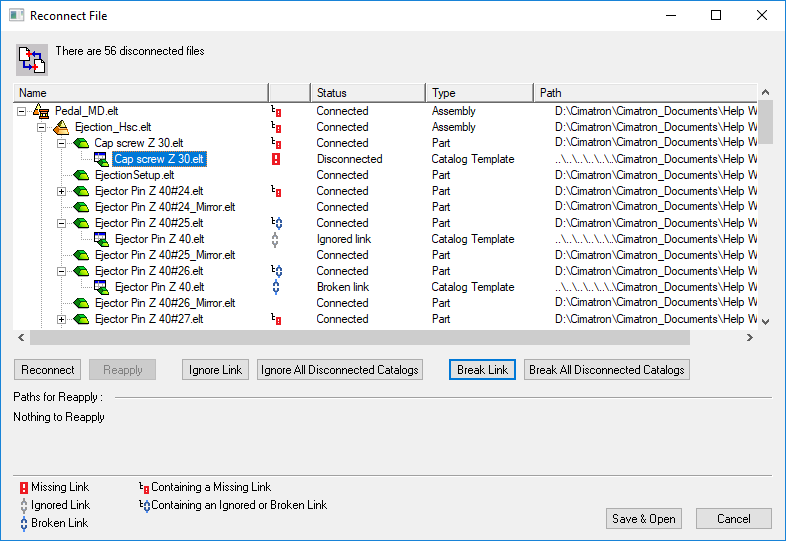Click the Ejector Pin Z 40#25_Mirror.elt part icon

point(81,255)
